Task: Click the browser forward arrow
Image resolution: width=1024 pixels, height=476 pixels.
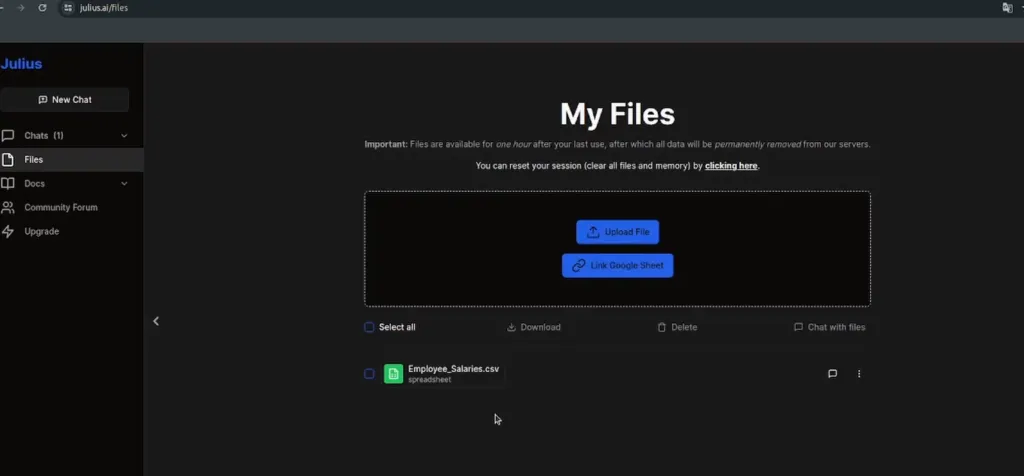Action: coord(20,8)
